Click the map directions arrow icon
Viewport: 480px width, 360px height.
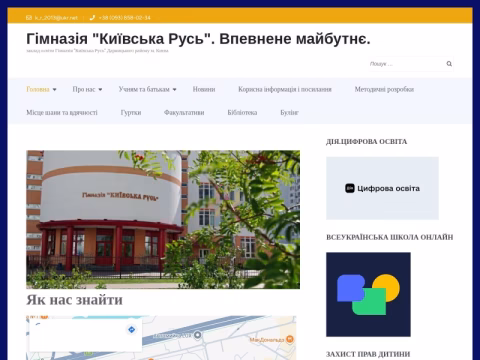tap(132, 330)
